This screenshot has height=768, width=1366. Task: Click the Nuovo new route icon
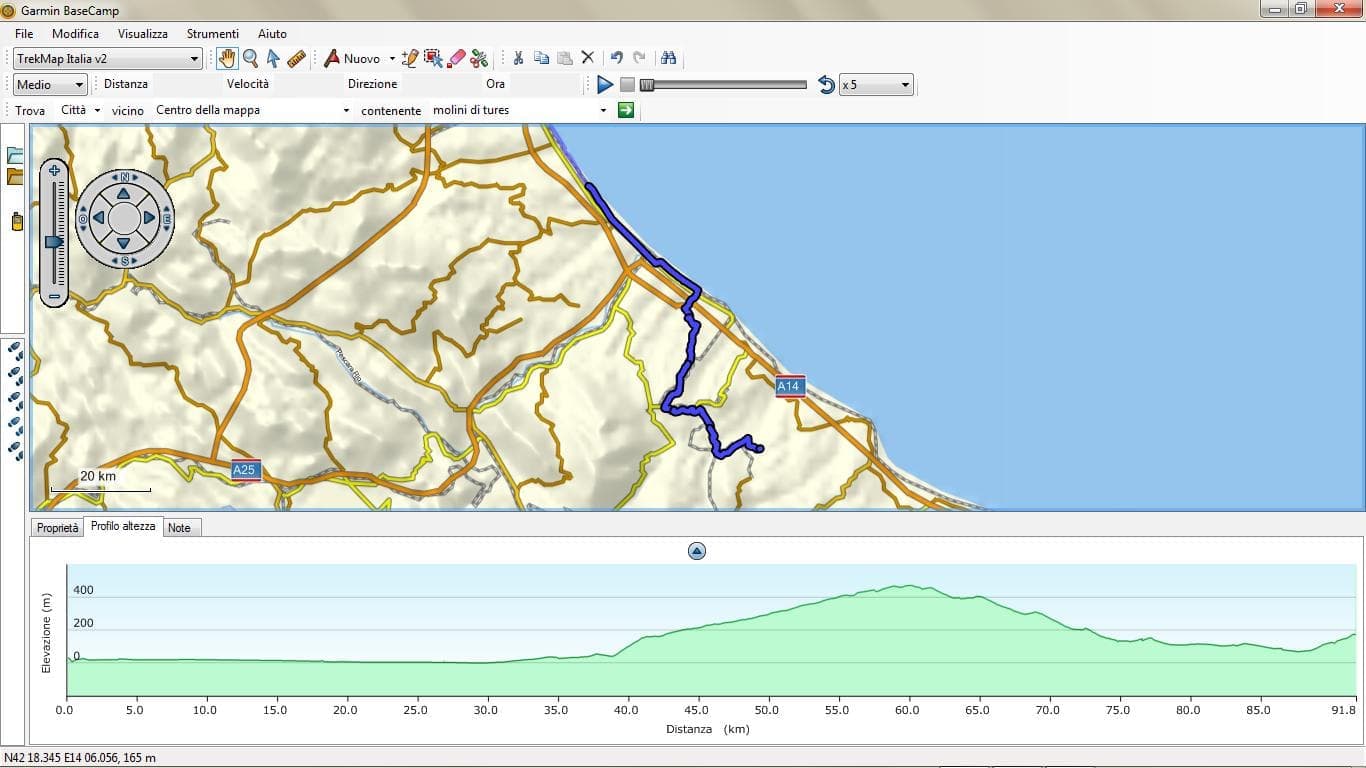(332, 58)
